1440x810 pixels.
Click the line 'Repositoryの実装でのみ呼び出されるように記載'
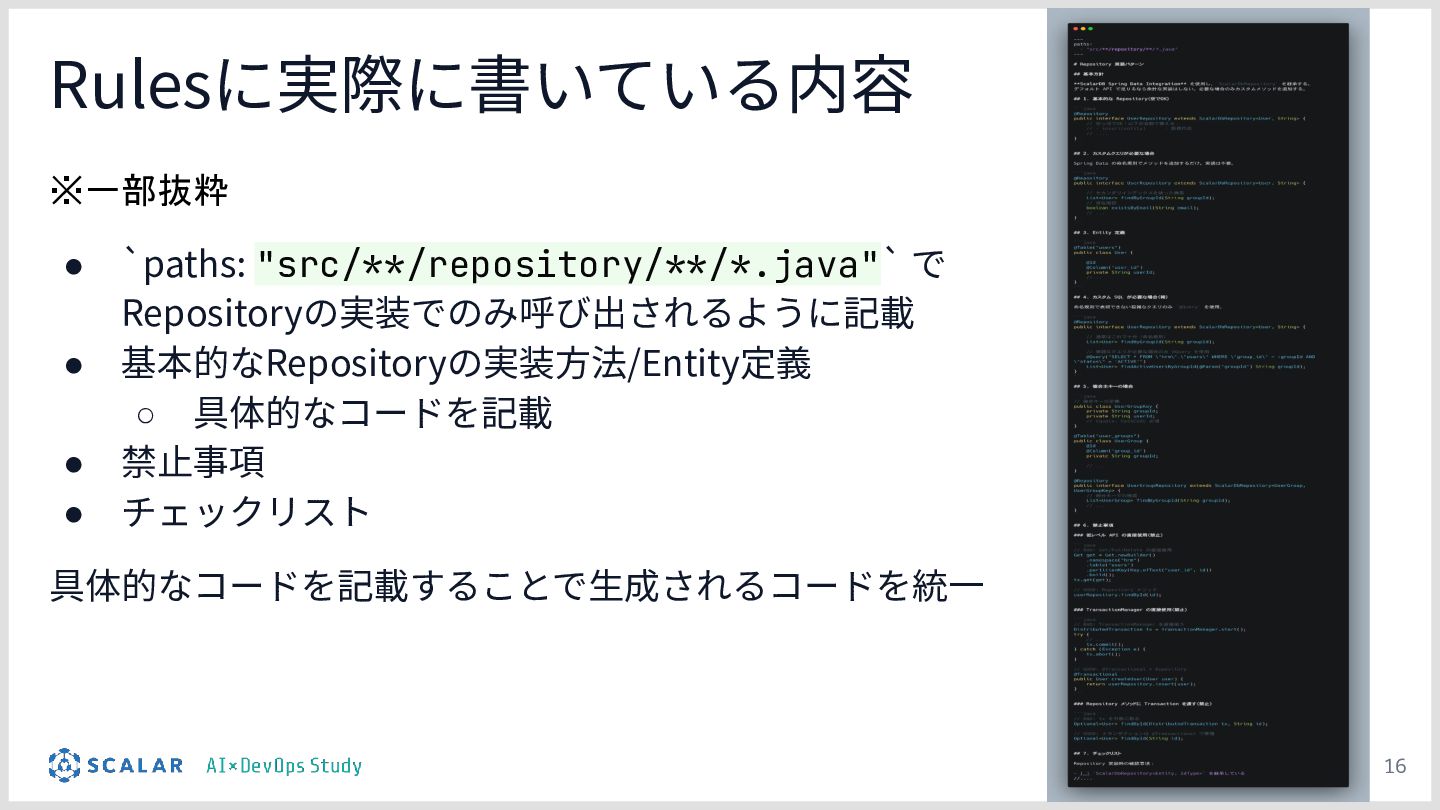pos(518,312)
